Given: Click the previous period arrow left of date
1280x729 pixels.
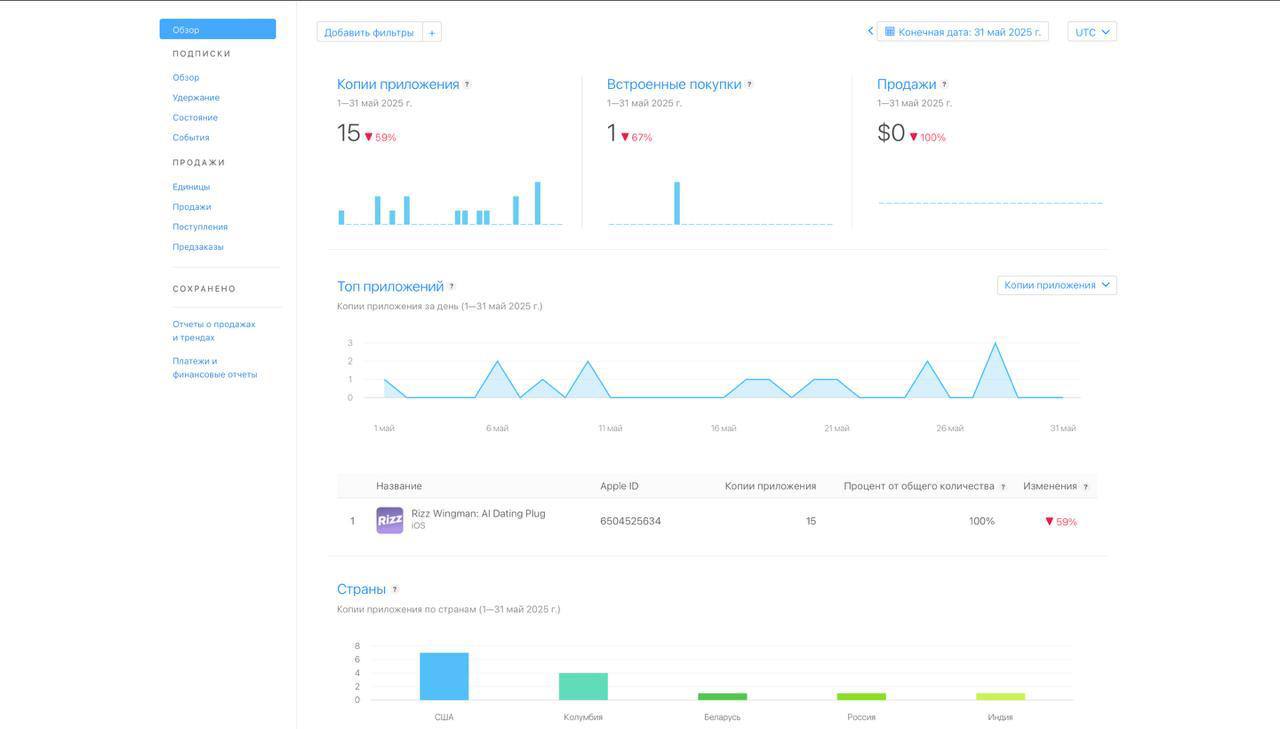Looking at the screenshot, I should (x=870, y=32).
